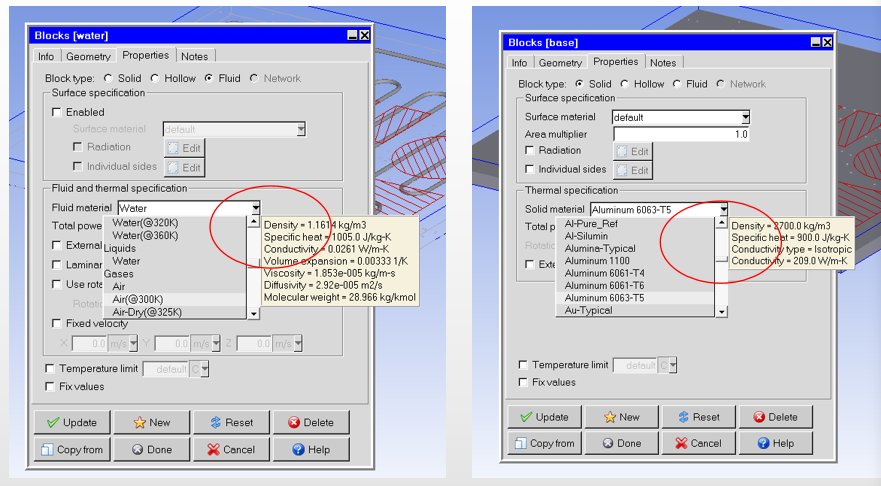Enable Temperature limit checkbox in water dialog

51,369
